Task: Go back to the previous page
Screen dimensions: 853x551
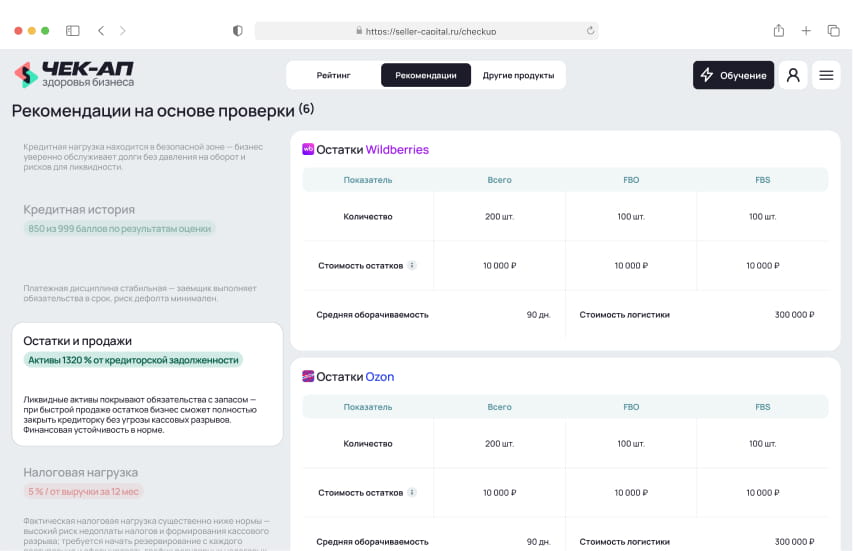Action: (101, 31)
